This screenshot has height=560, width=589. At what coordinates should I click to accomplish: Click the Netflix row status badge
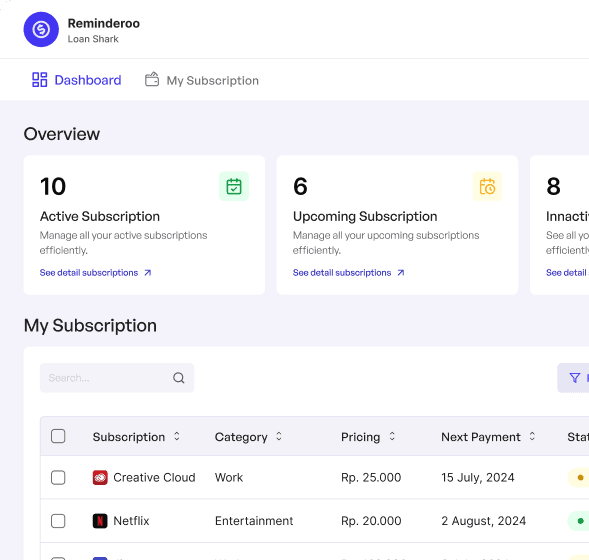pos(578,521)
